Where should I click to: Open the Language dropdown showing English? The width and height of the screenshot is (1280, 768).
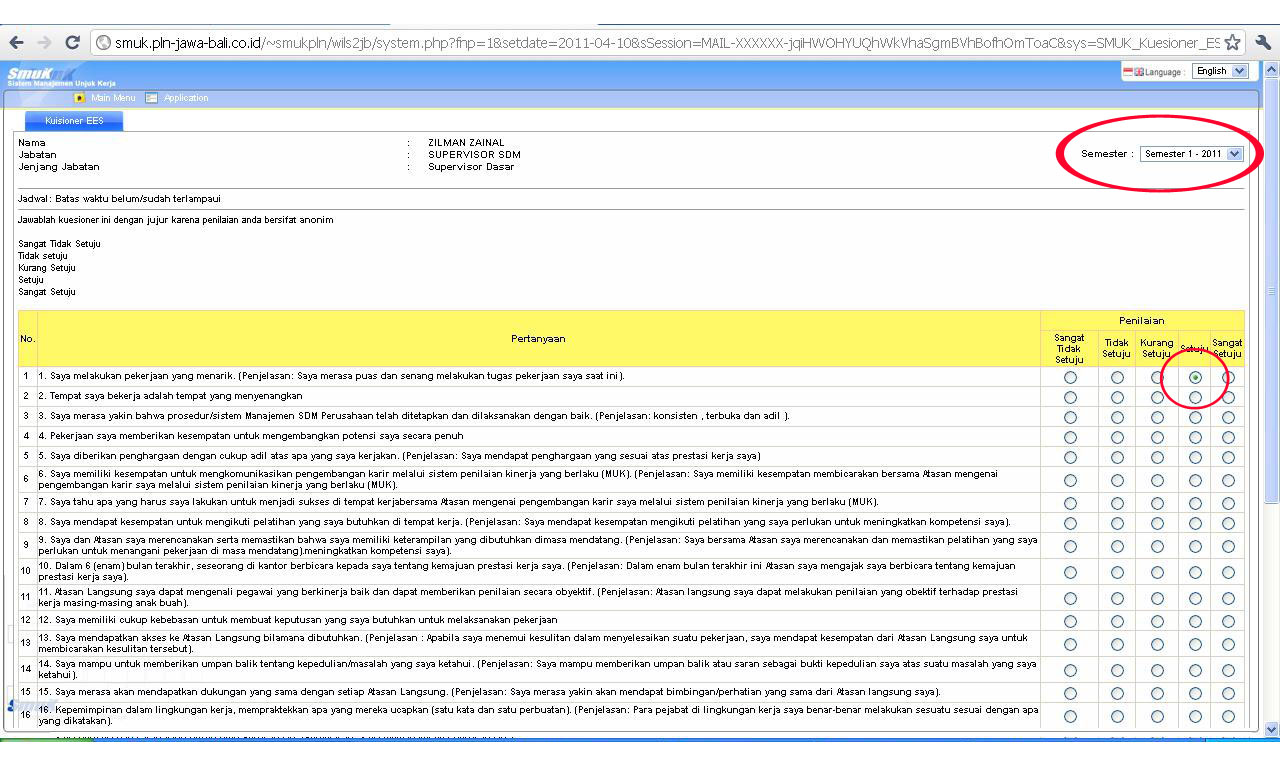click(x=1220, y=71)
